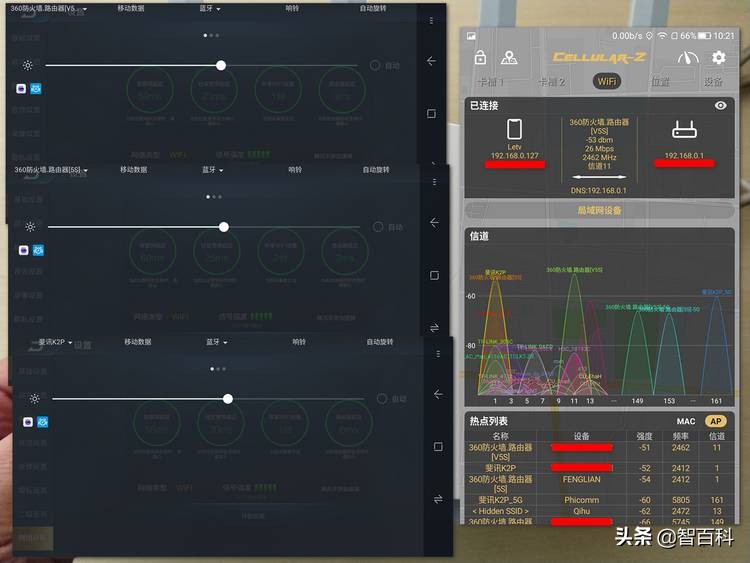
Task: Switch to 卡槽2 tab
Action: 551,82
